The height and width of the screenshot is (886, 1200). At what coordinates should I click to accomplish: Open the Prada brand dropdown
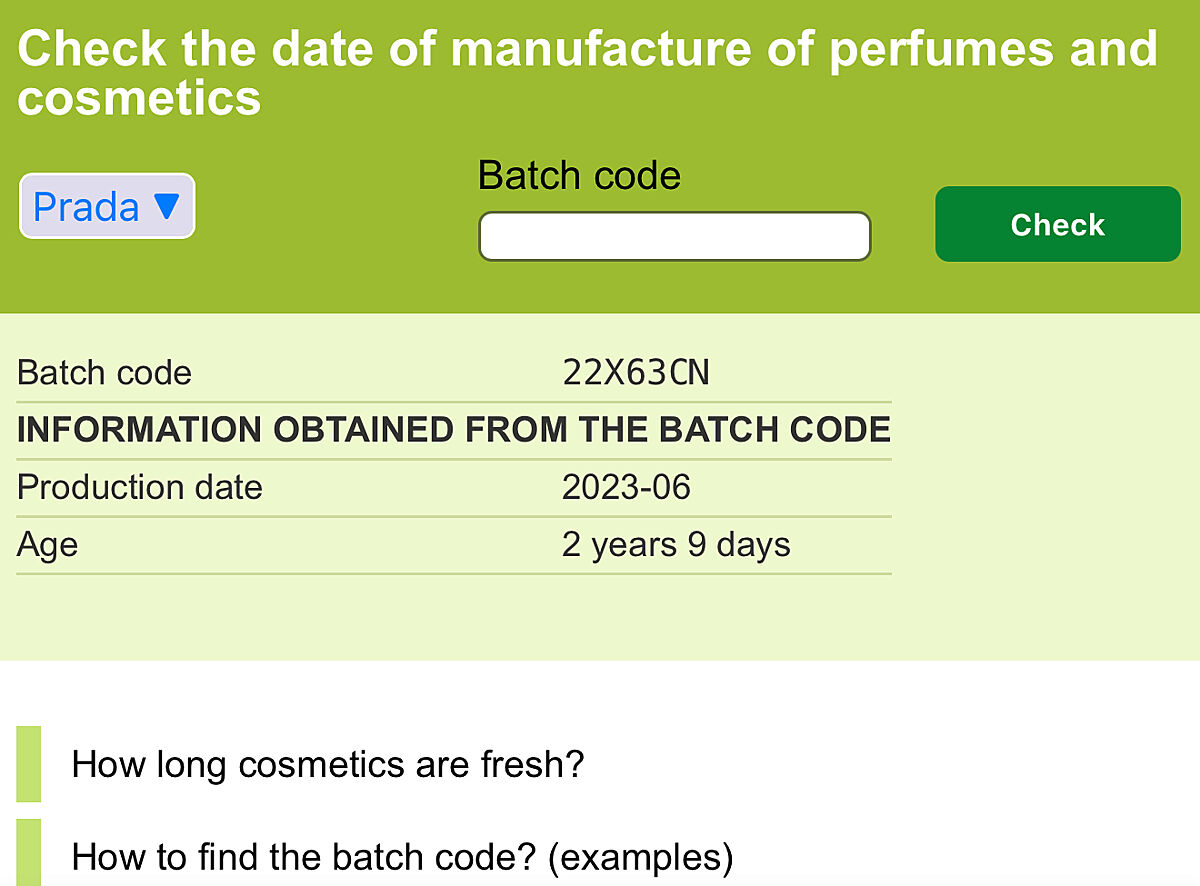click(x=107, y=207)
